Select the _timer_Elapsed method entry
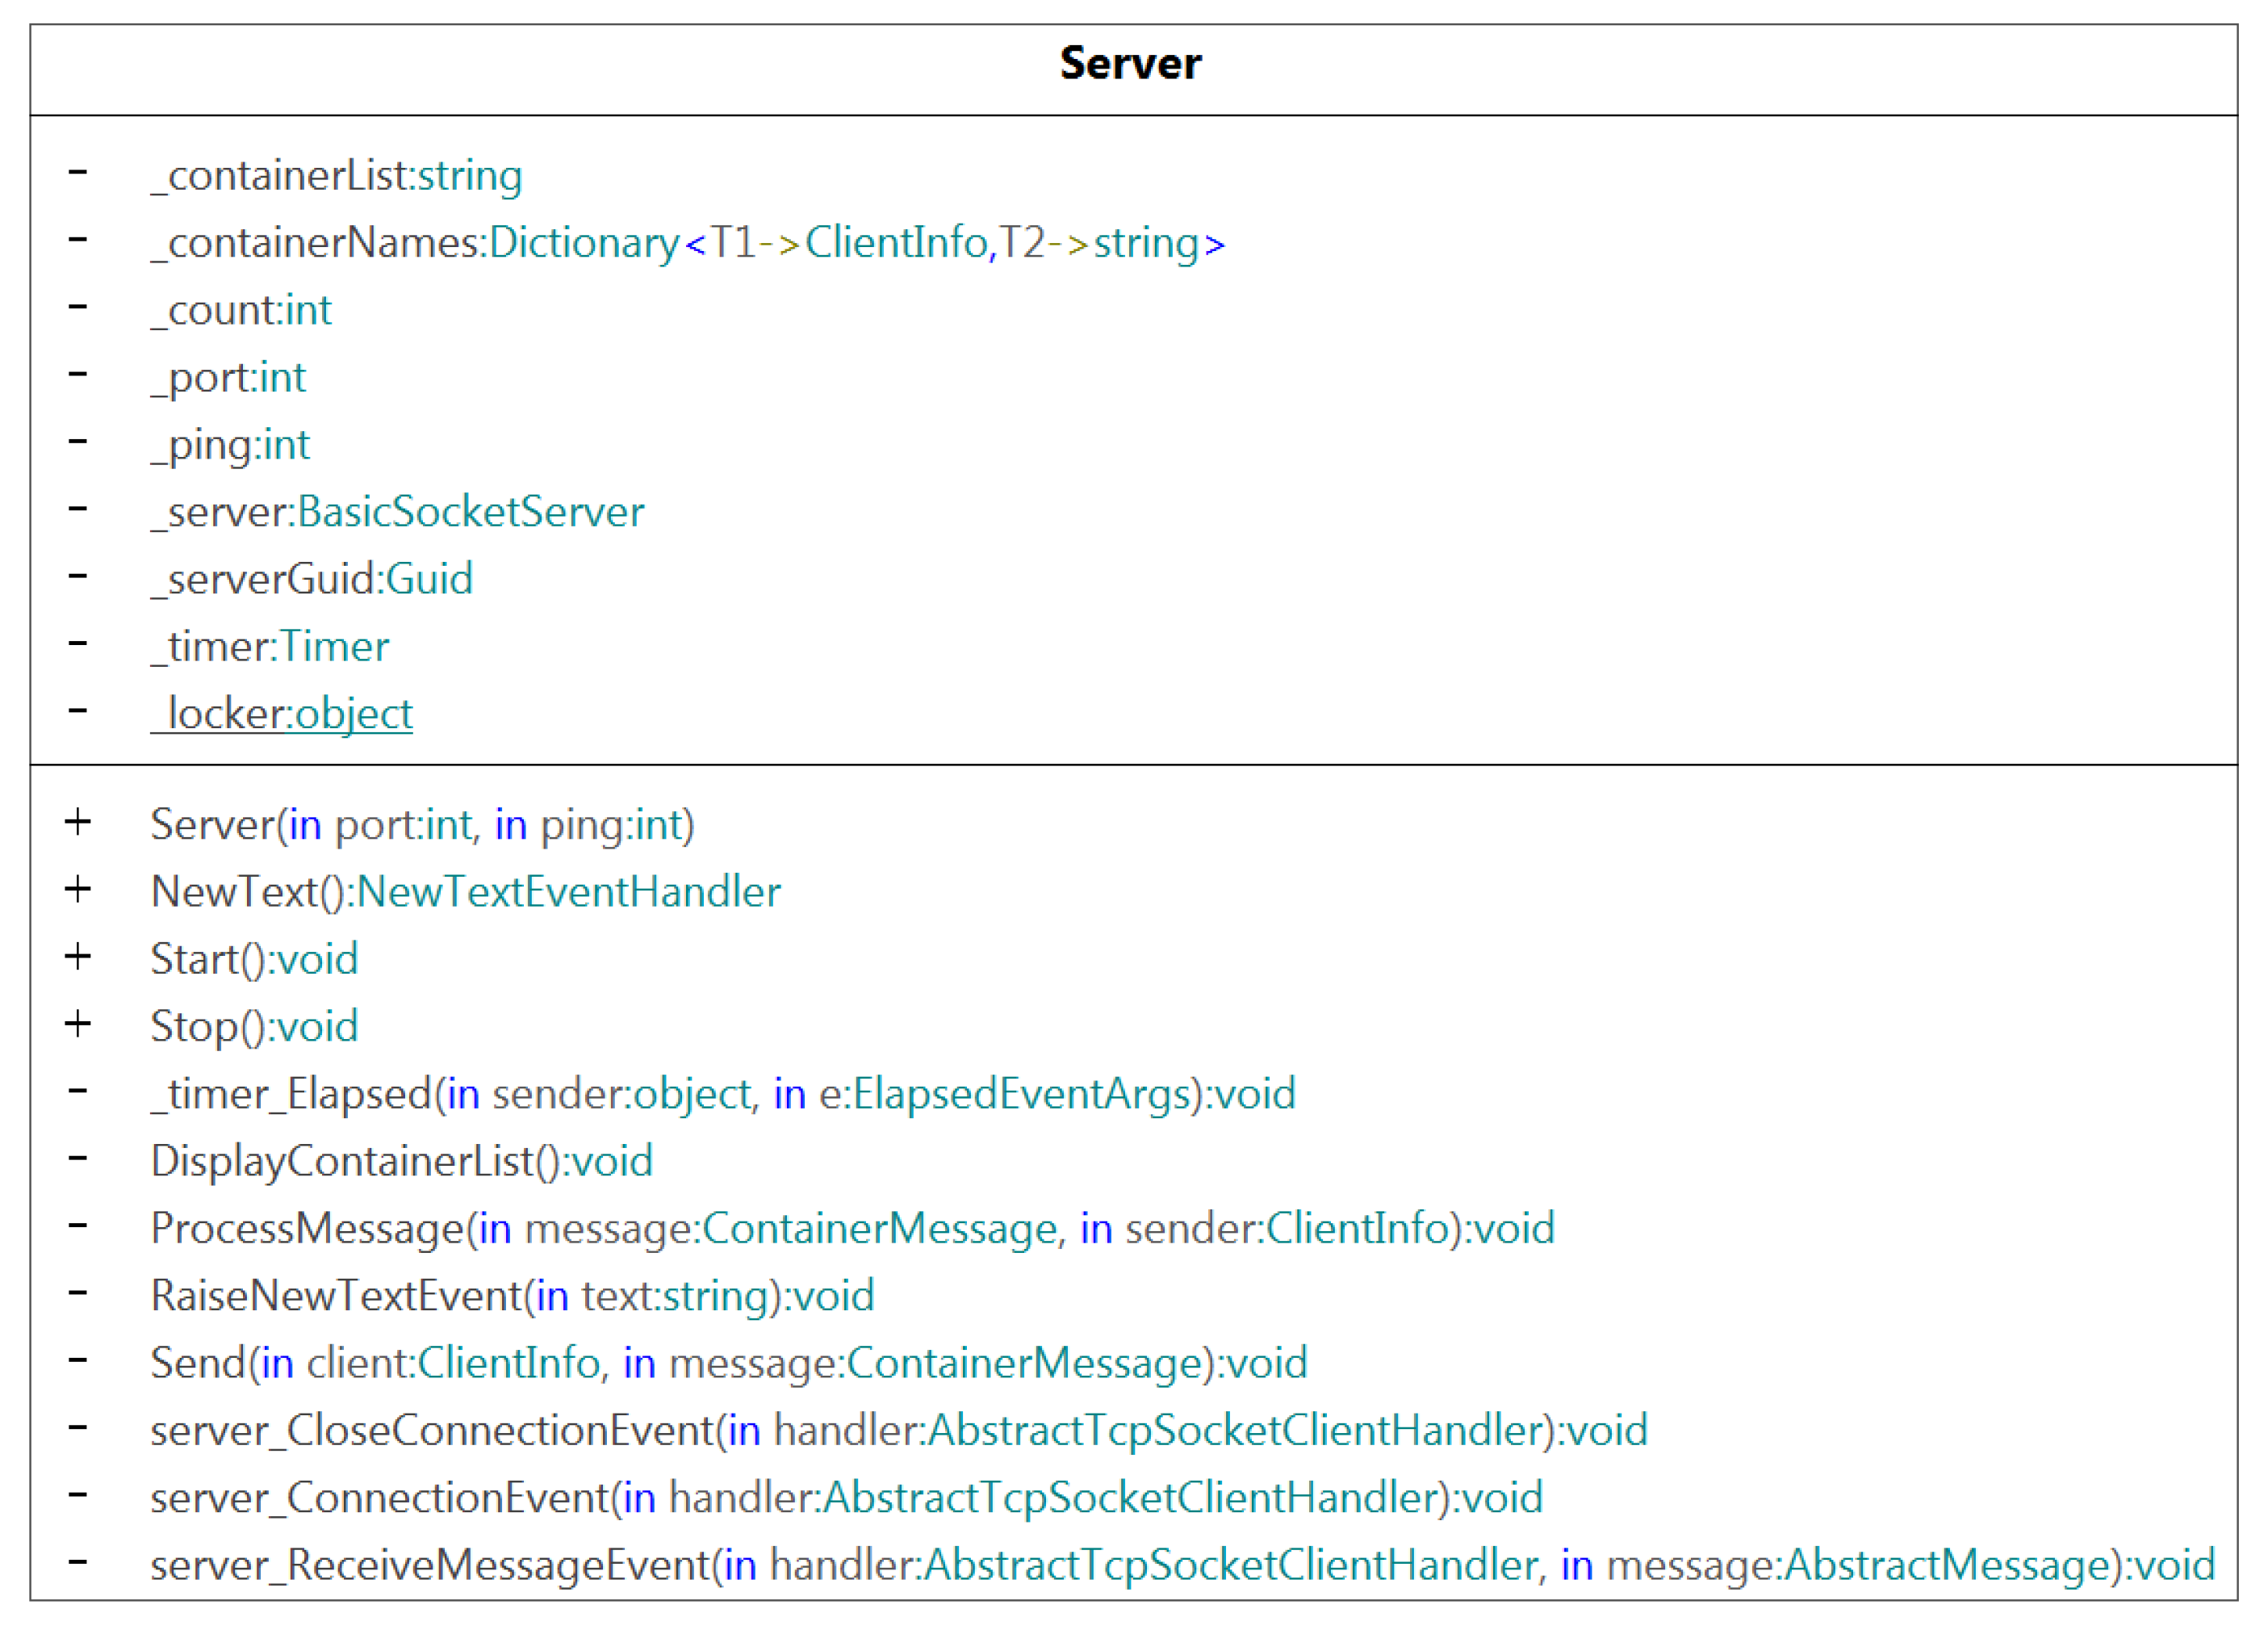Image resolution: width=2268 pixels, height=1630 pixels. [722, 1094]
